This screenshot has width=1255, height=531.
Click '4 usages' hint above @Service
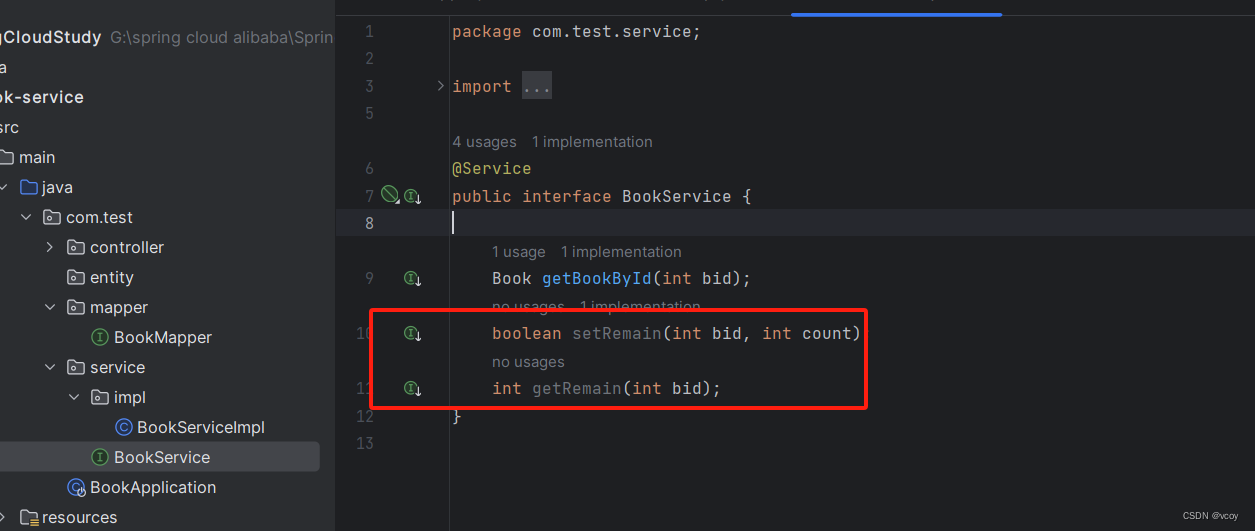point(485,142)
